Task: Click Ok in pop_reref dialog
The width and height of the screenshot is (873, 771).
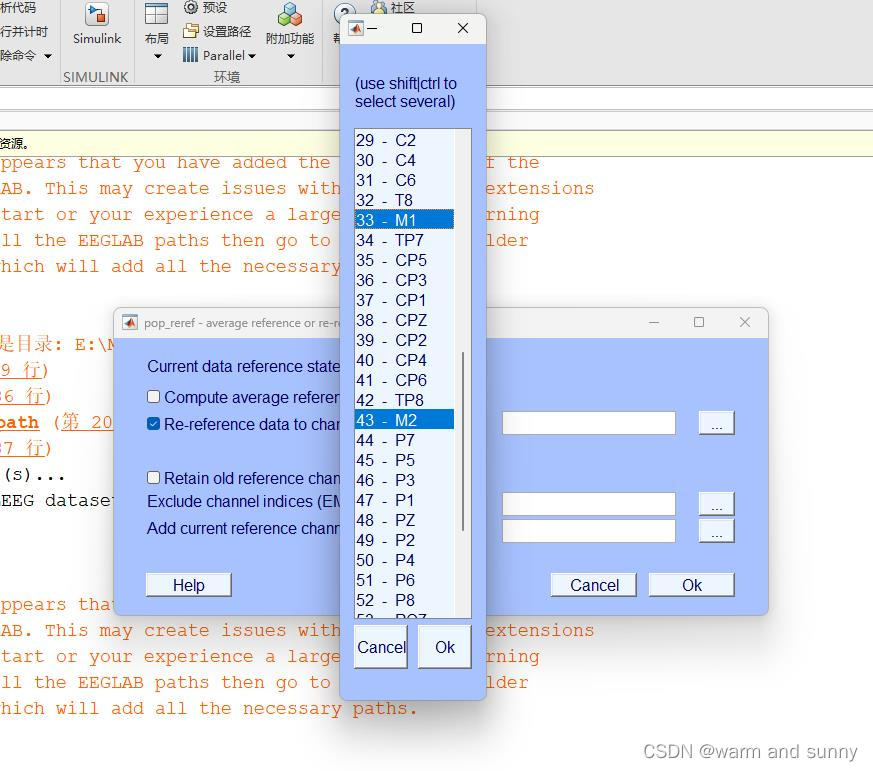Action: tap(691, 585)
